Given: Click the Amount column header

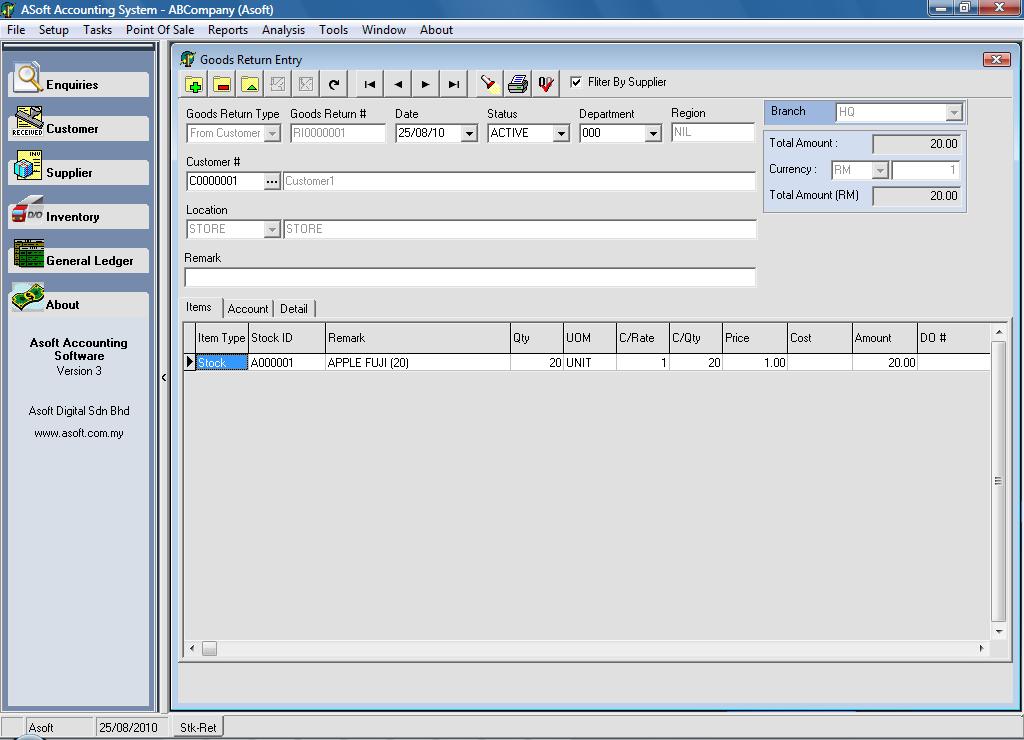Looking at the screenshot, I should click(x=884, y=338).
